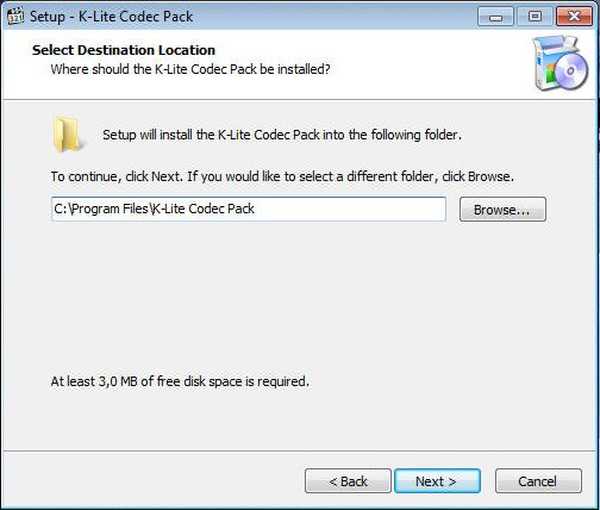
Task: Maximize the Setup window
Action: coord(533,16)
